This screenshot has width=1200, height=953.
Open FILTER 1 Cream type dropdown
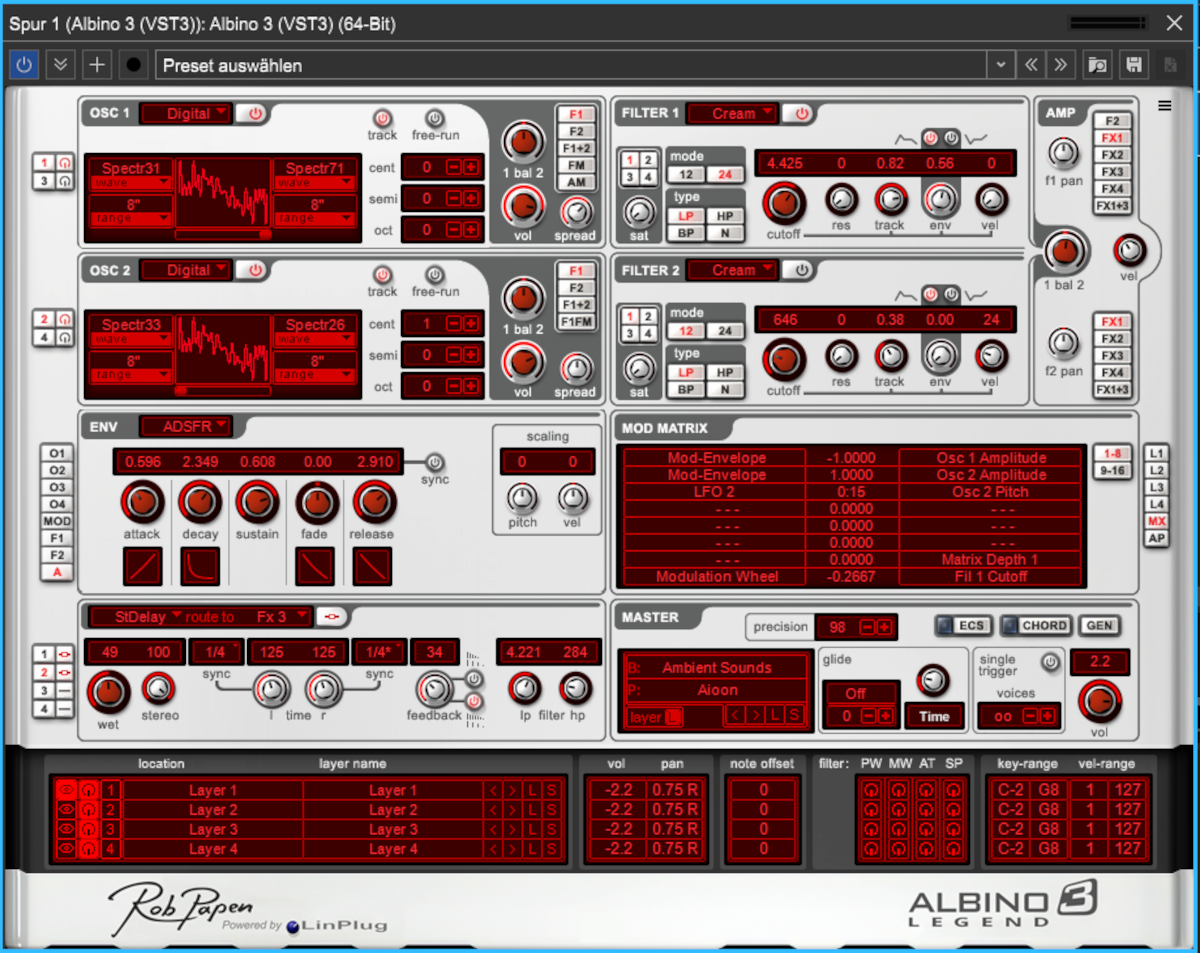[x=733, y=114]
